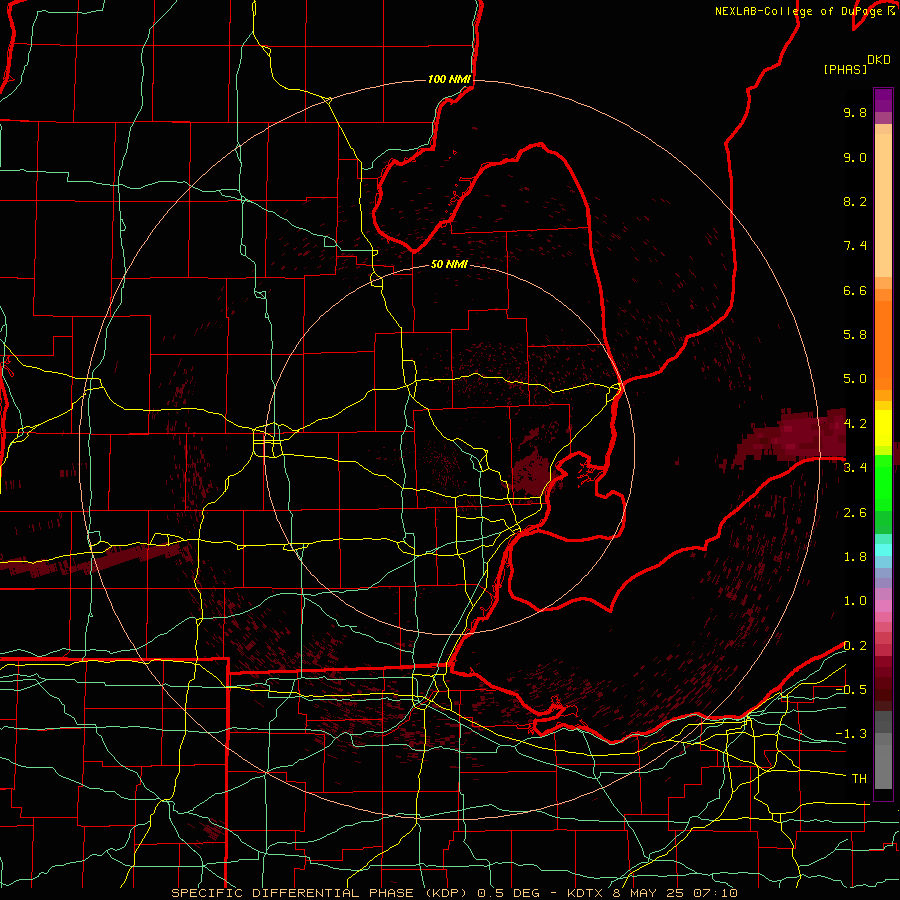
Task: Click the 7.4 scale value
Action: (x=855, y=246)
